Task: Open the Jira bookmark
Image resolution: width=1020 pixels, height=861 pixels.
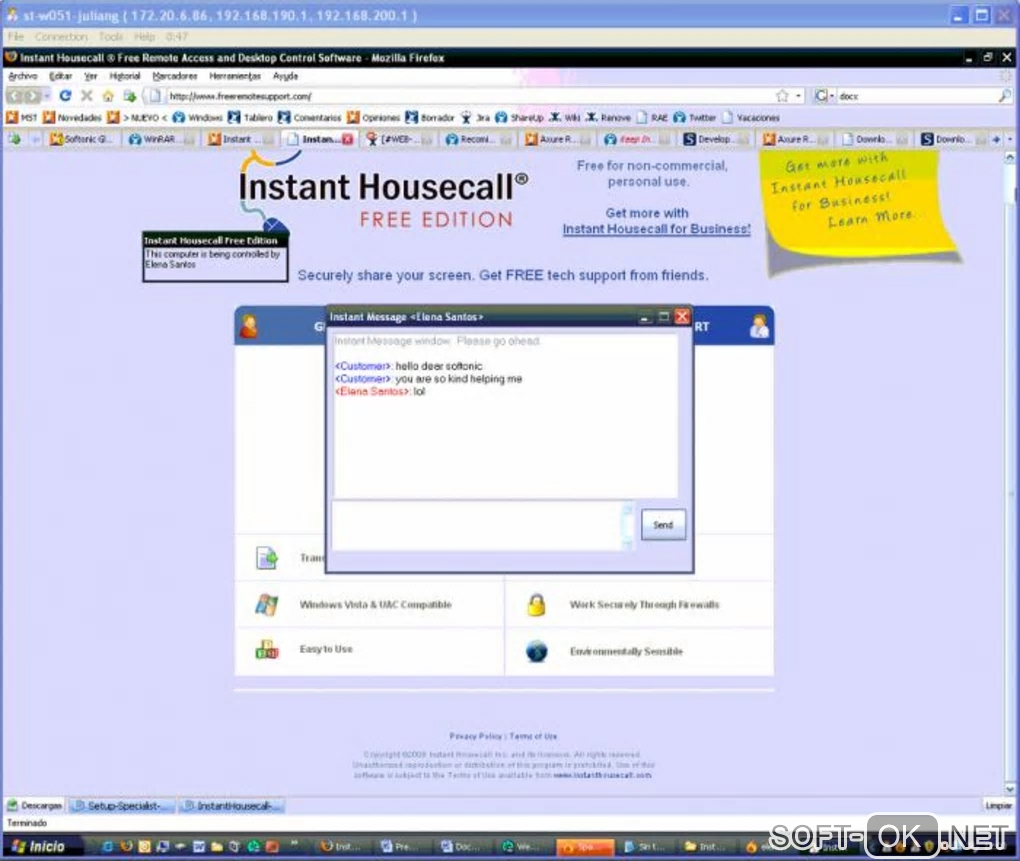Action: [475, 118]
